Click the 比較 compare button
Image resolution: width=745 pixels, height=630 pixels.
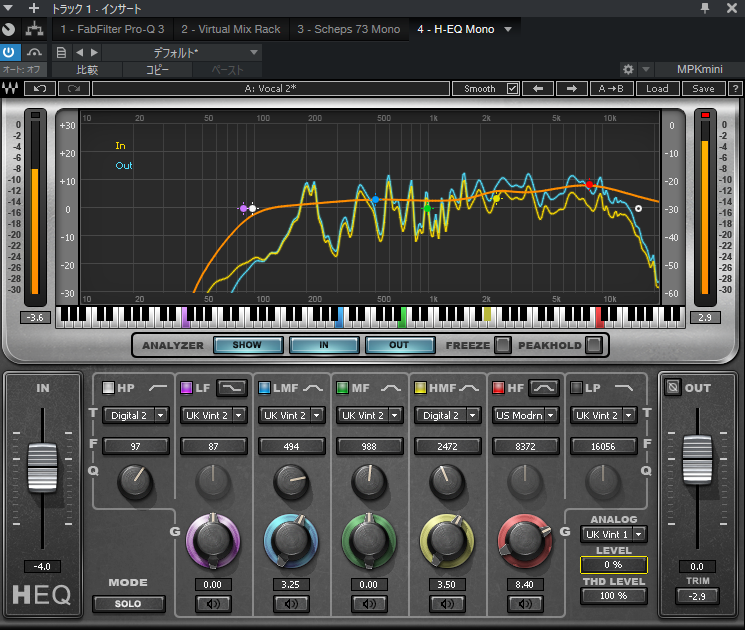pyautogui.click(x=87, y=70)
